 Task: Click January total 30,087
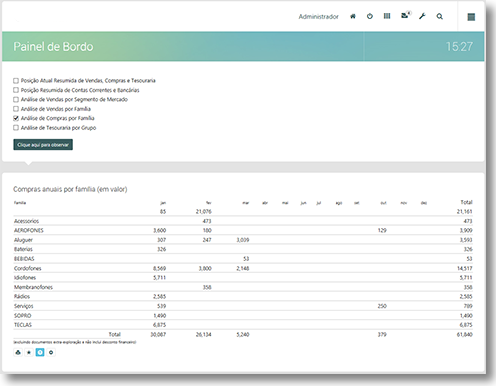pos(158,334)
